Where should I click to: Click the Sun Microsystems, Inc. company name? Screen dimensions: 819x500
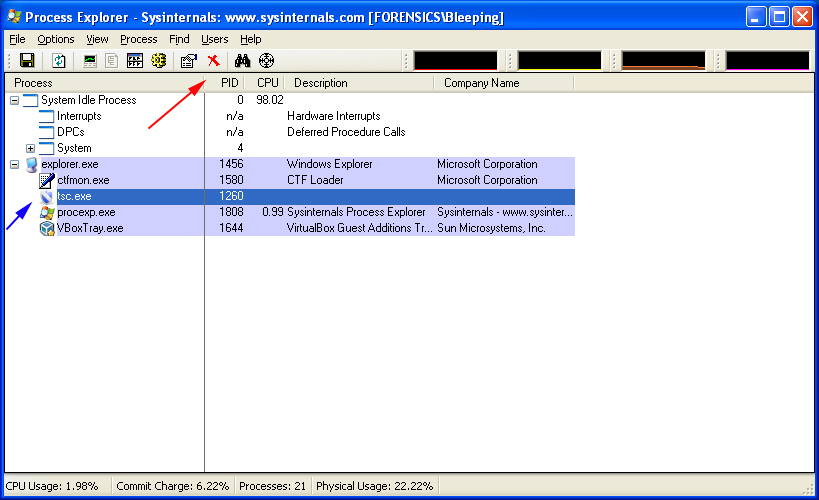tap(492, 229)
